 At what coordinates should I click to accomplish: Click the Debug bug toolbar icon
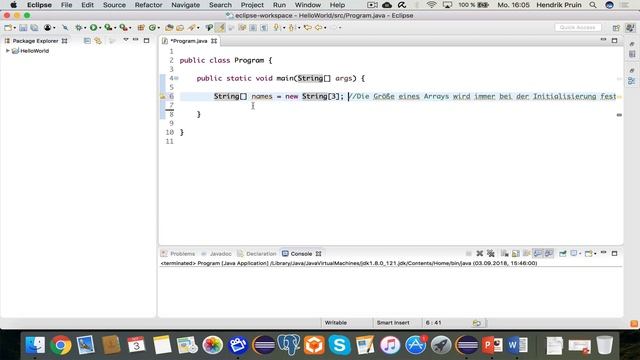(78, 28)
